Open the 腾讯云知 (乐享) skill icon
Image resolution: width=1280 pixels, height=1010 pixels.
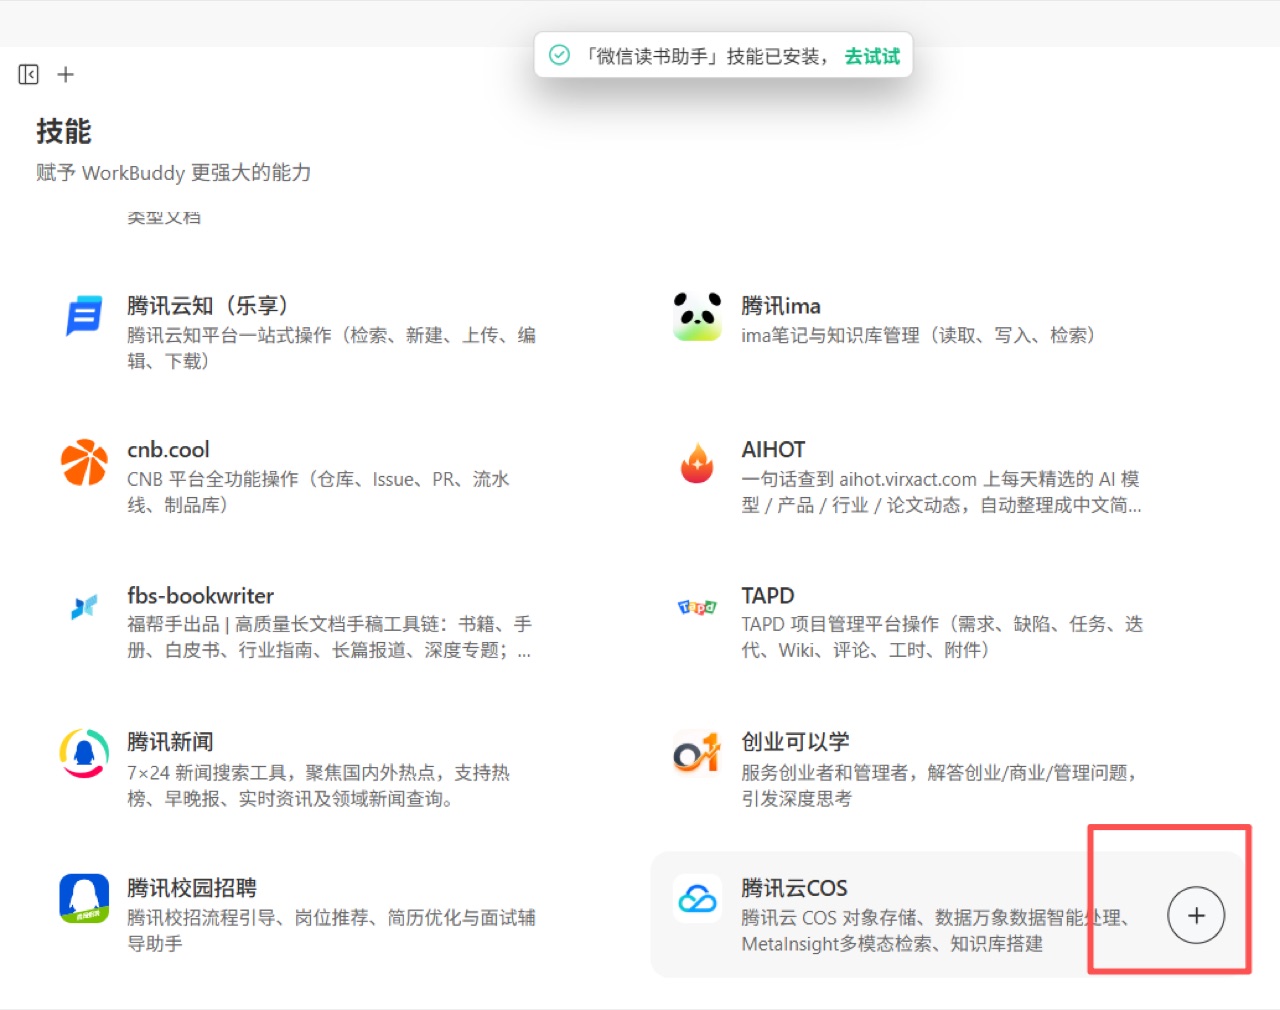(x=84, y=315)
